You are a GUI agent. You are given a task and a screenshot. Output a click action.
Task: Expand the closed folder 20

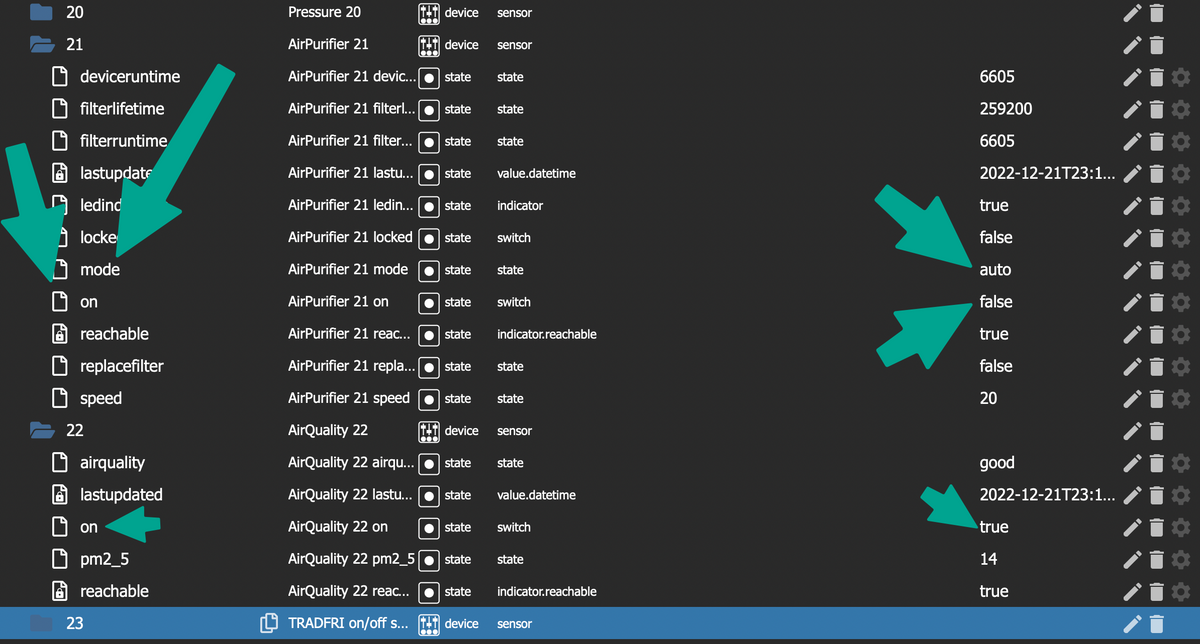[x=41, y=13]
